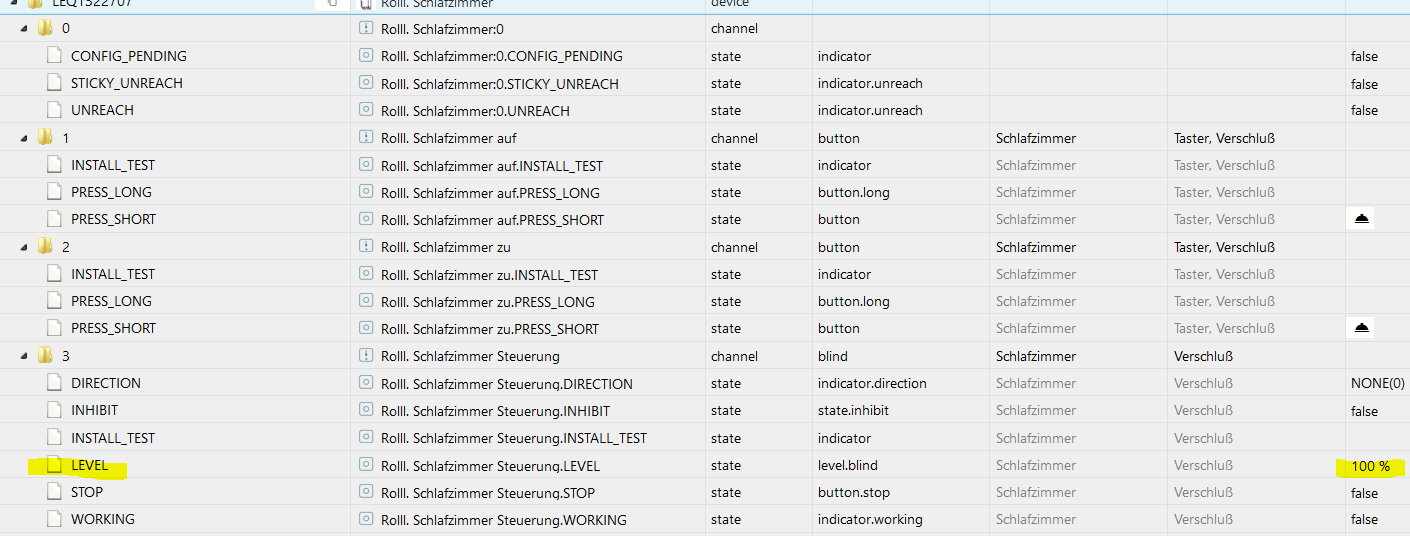Click the 'false' value of INHIBIT
This screenshot has width=1410, height=536.
coord(1364,411)
